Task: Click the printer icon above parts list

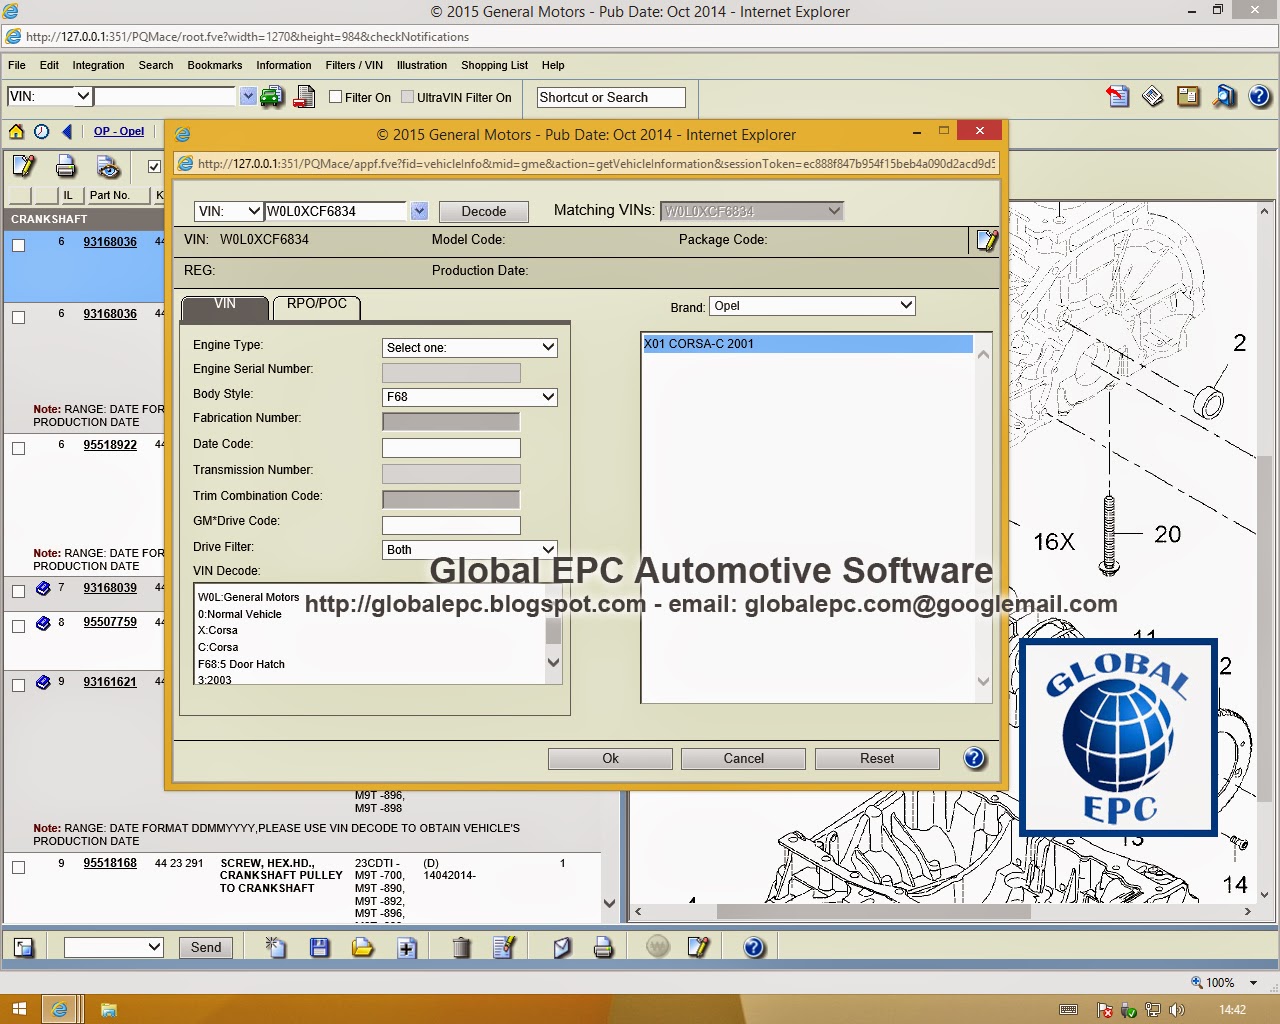Action: click(66, 166)
